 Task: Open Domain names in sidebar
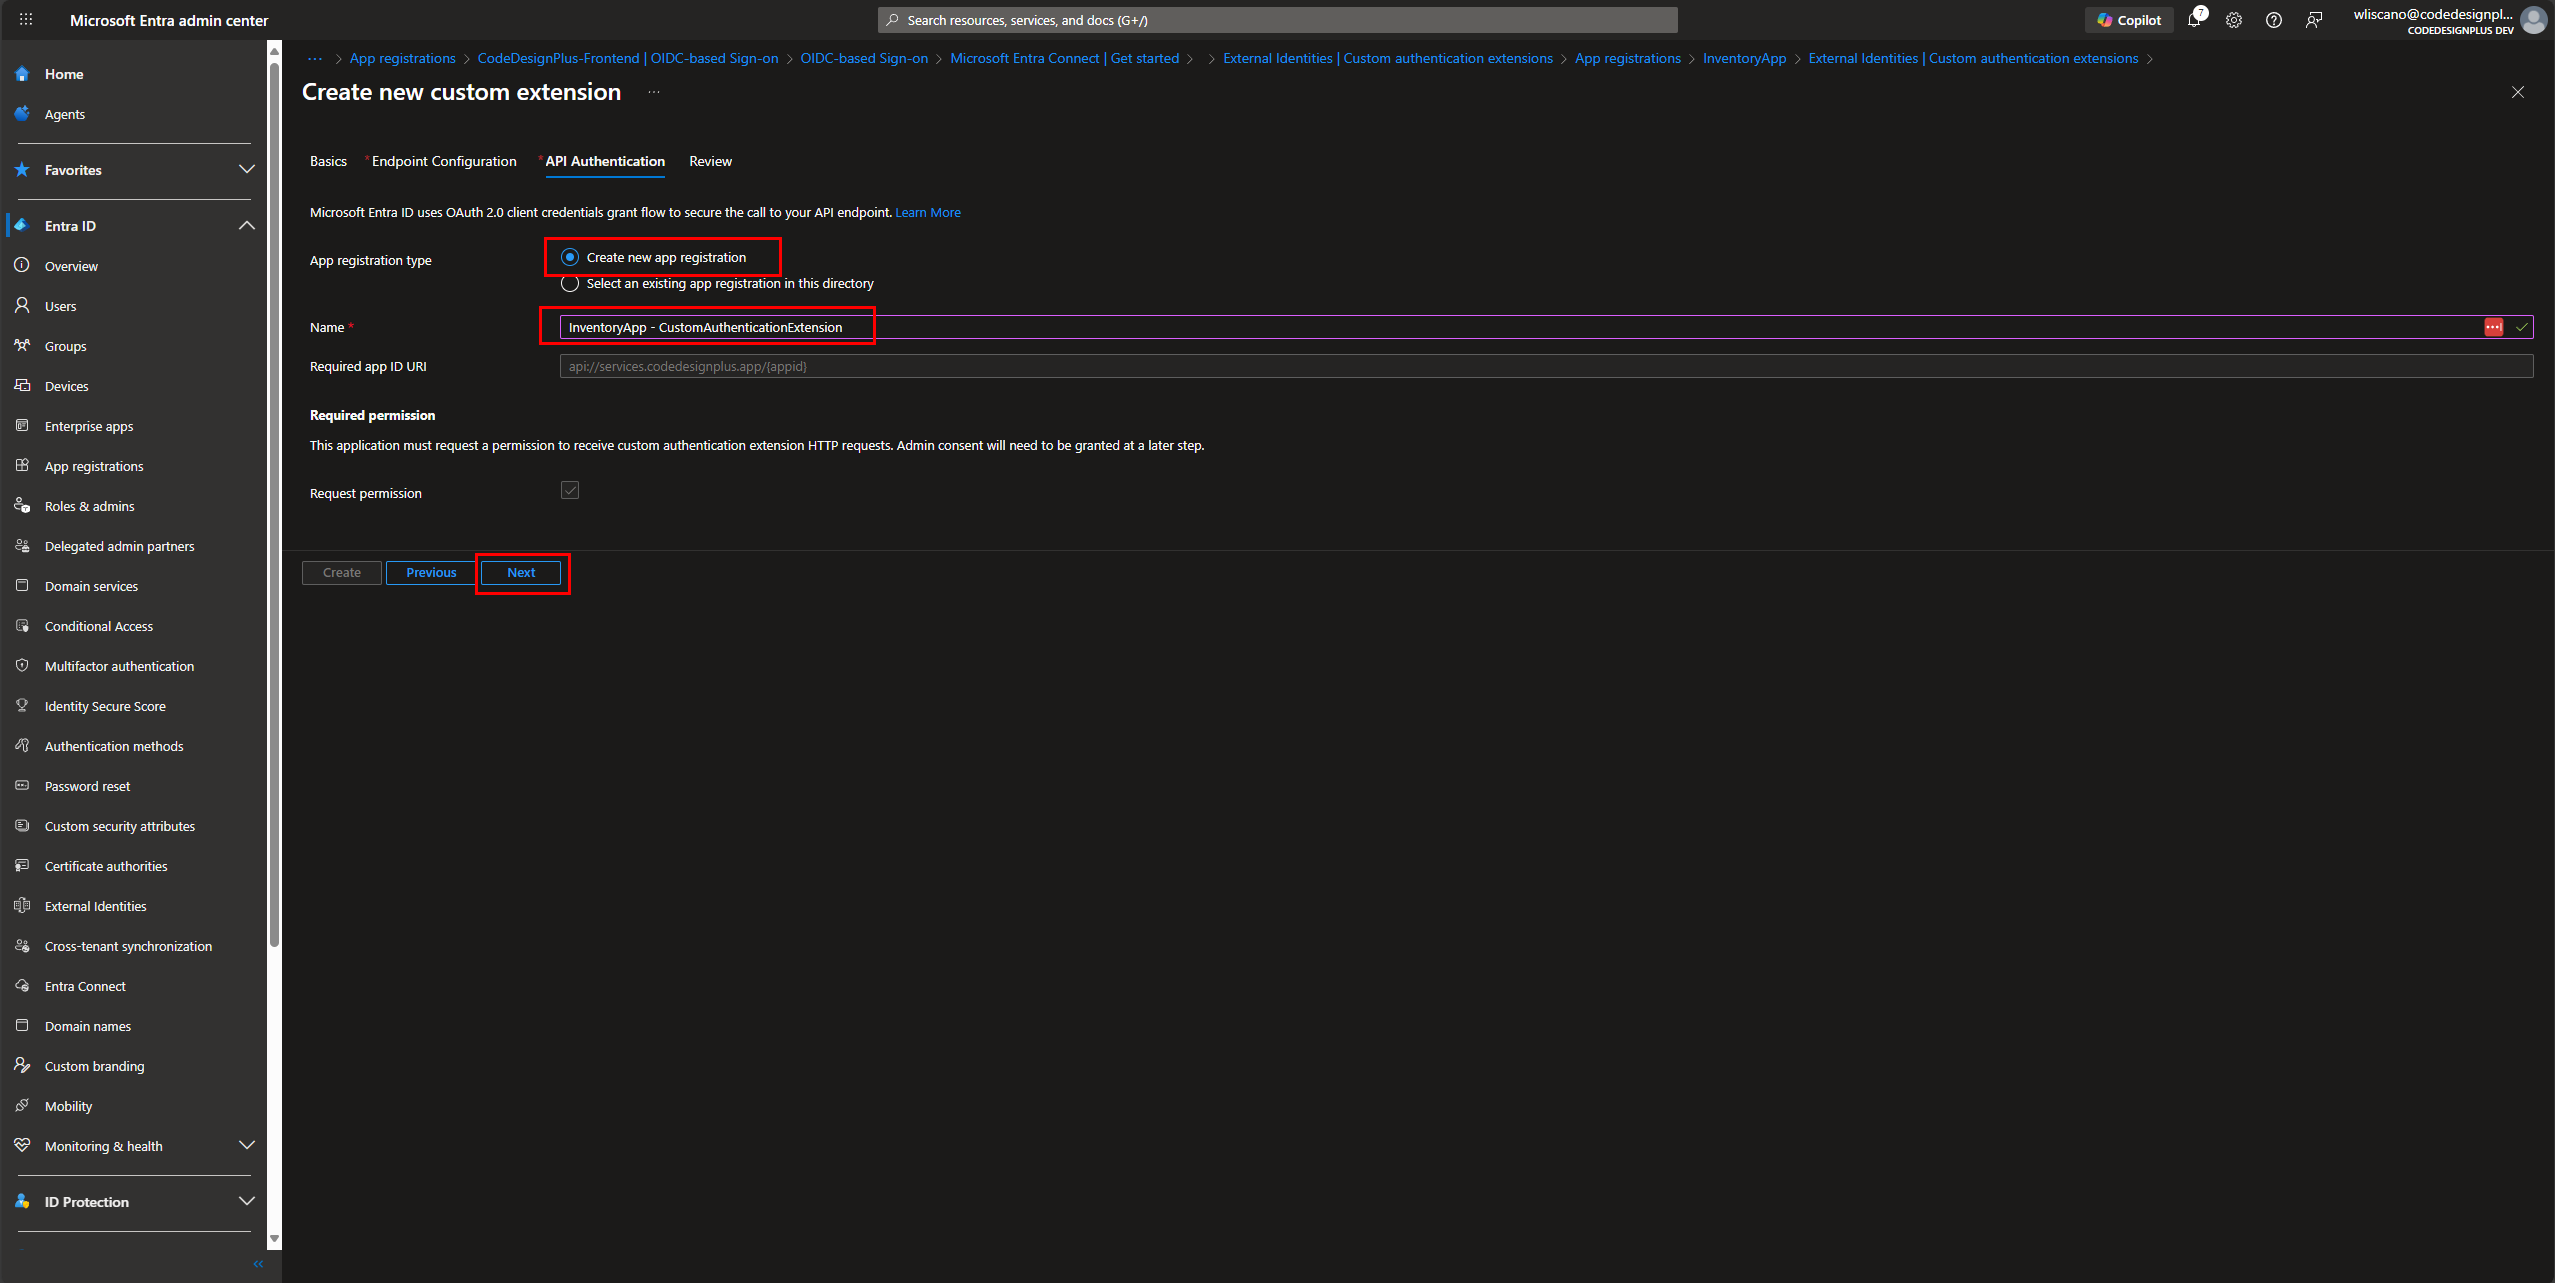[x=88, y=1026]
